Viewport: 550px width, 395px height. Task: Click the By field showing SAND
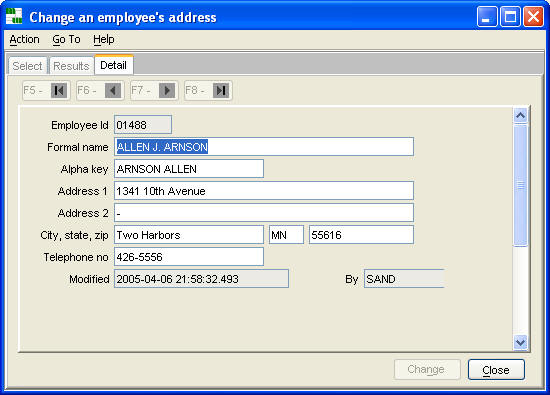coord(404,279)
